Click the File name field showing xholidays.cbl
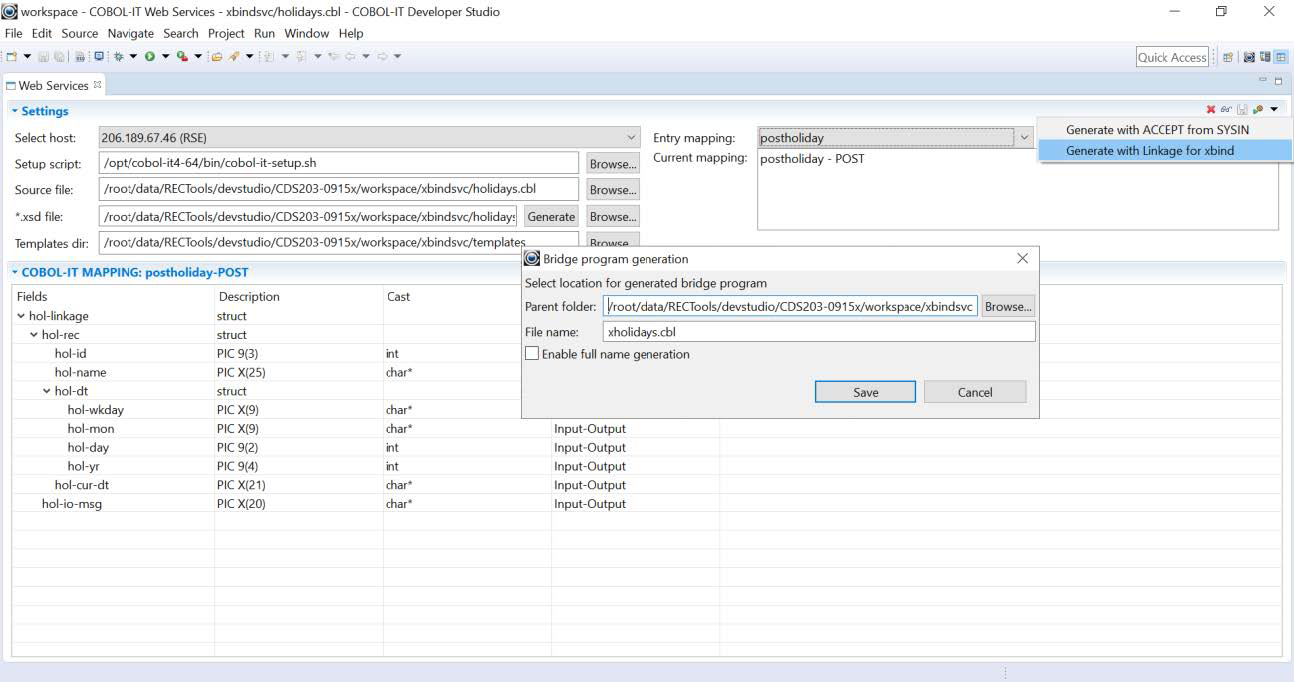This screenshot has width=1294, height=682. [820, 331]
